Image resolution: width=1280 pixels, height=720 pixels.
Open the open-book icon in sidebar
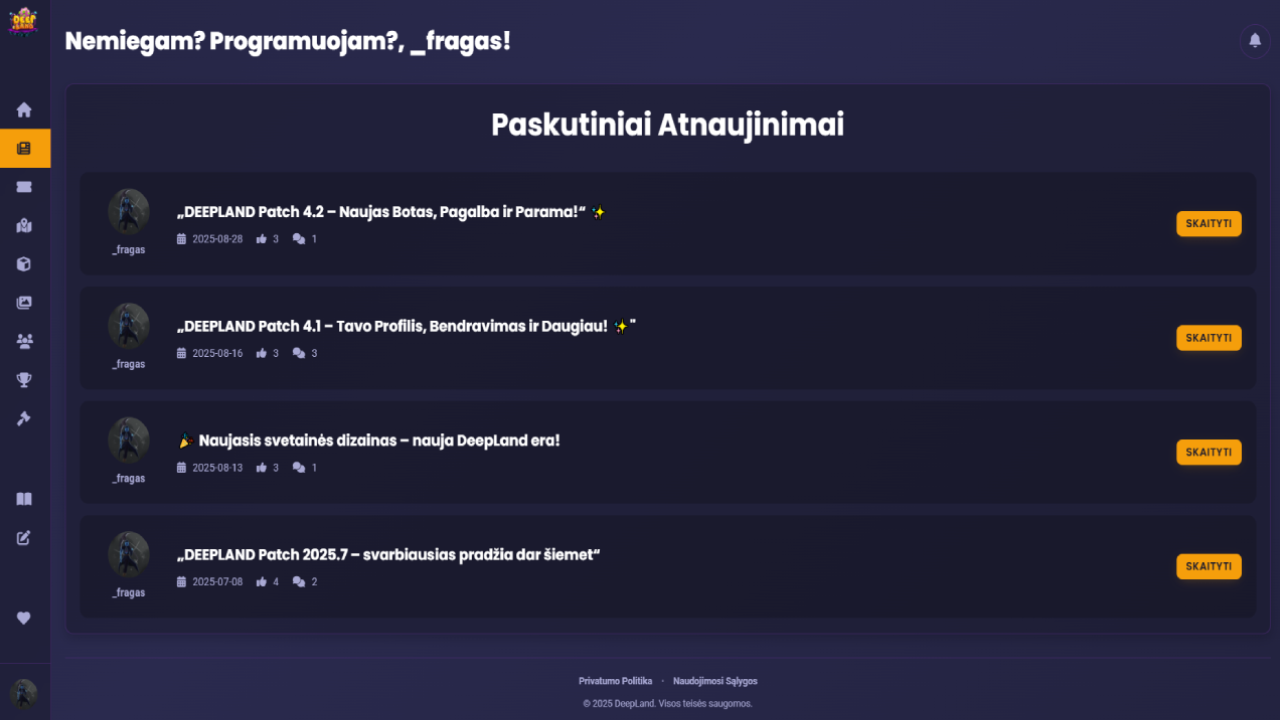(24, 499)
